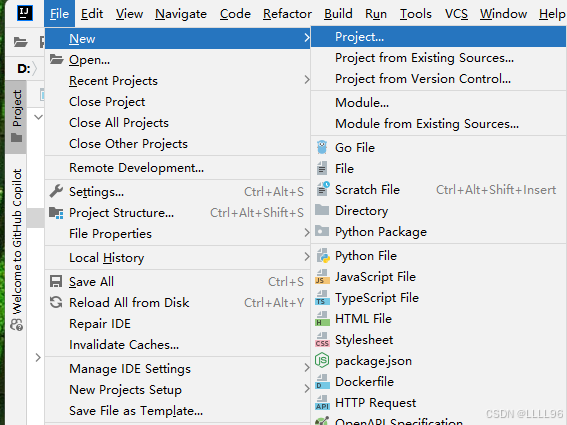Image resolution: width=567 pixels, height=425 pixels.
Task: Open the Refactor menu
Action: [287, 14]
